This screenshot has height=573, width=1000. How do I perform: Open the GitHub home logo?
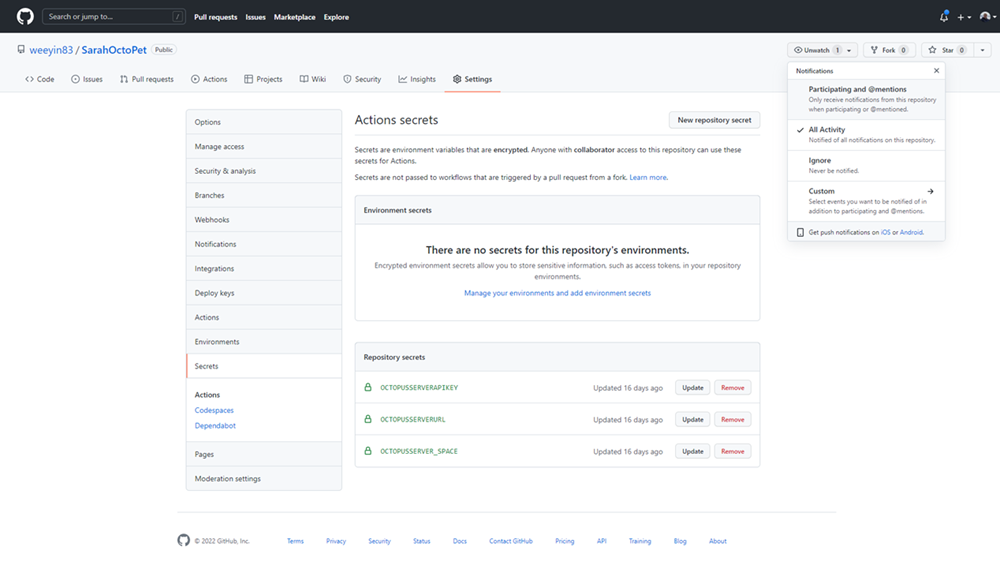point(25,17)
